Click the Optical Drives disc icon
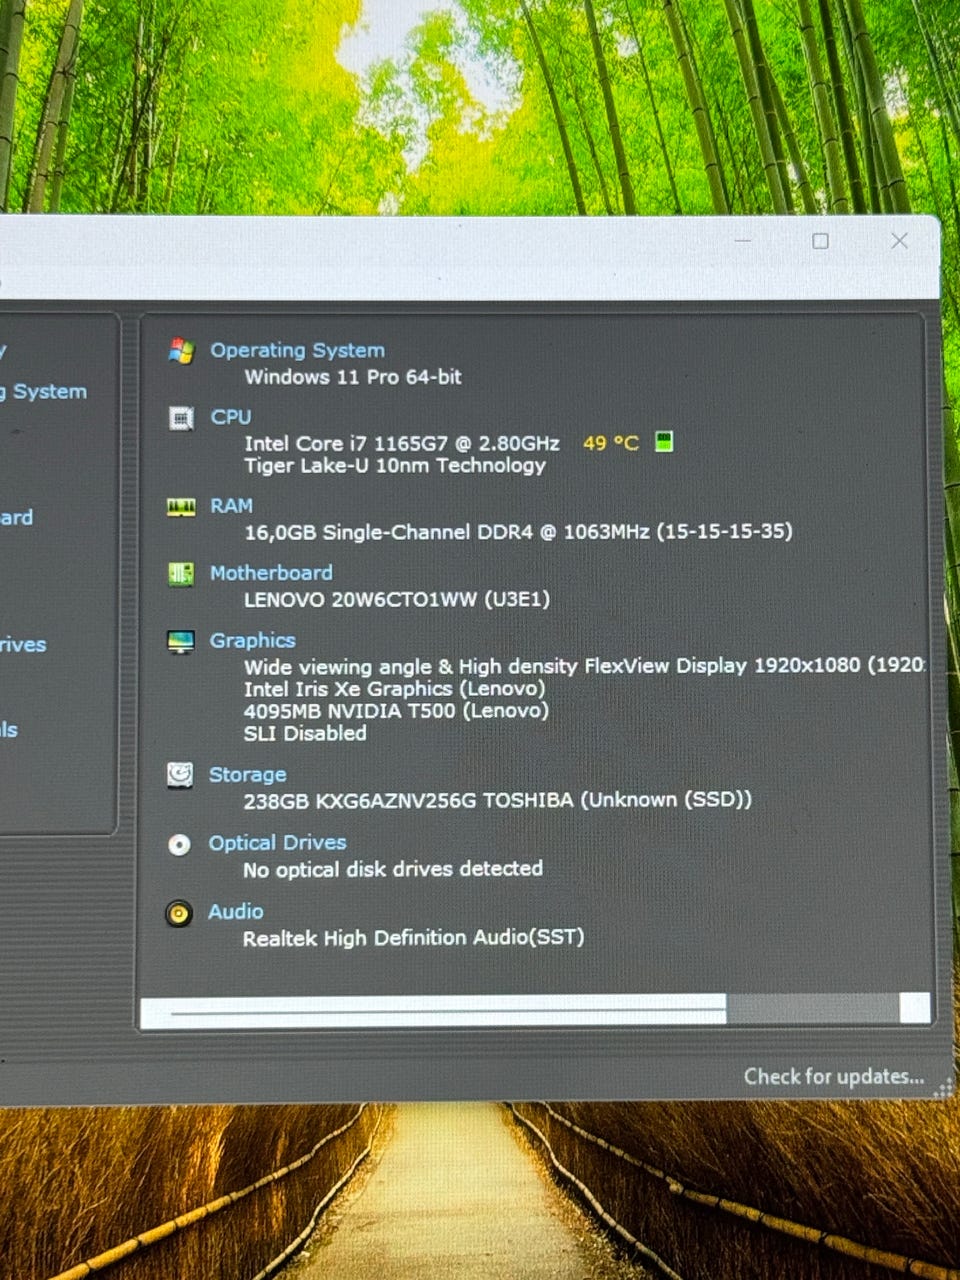The image size is (960, 1280). tap(179, 845)
